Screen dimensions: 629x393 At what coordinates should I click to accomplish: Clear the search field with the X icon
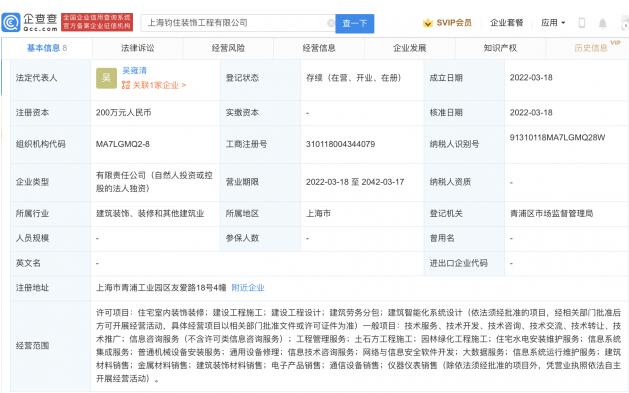coord(331,23)
